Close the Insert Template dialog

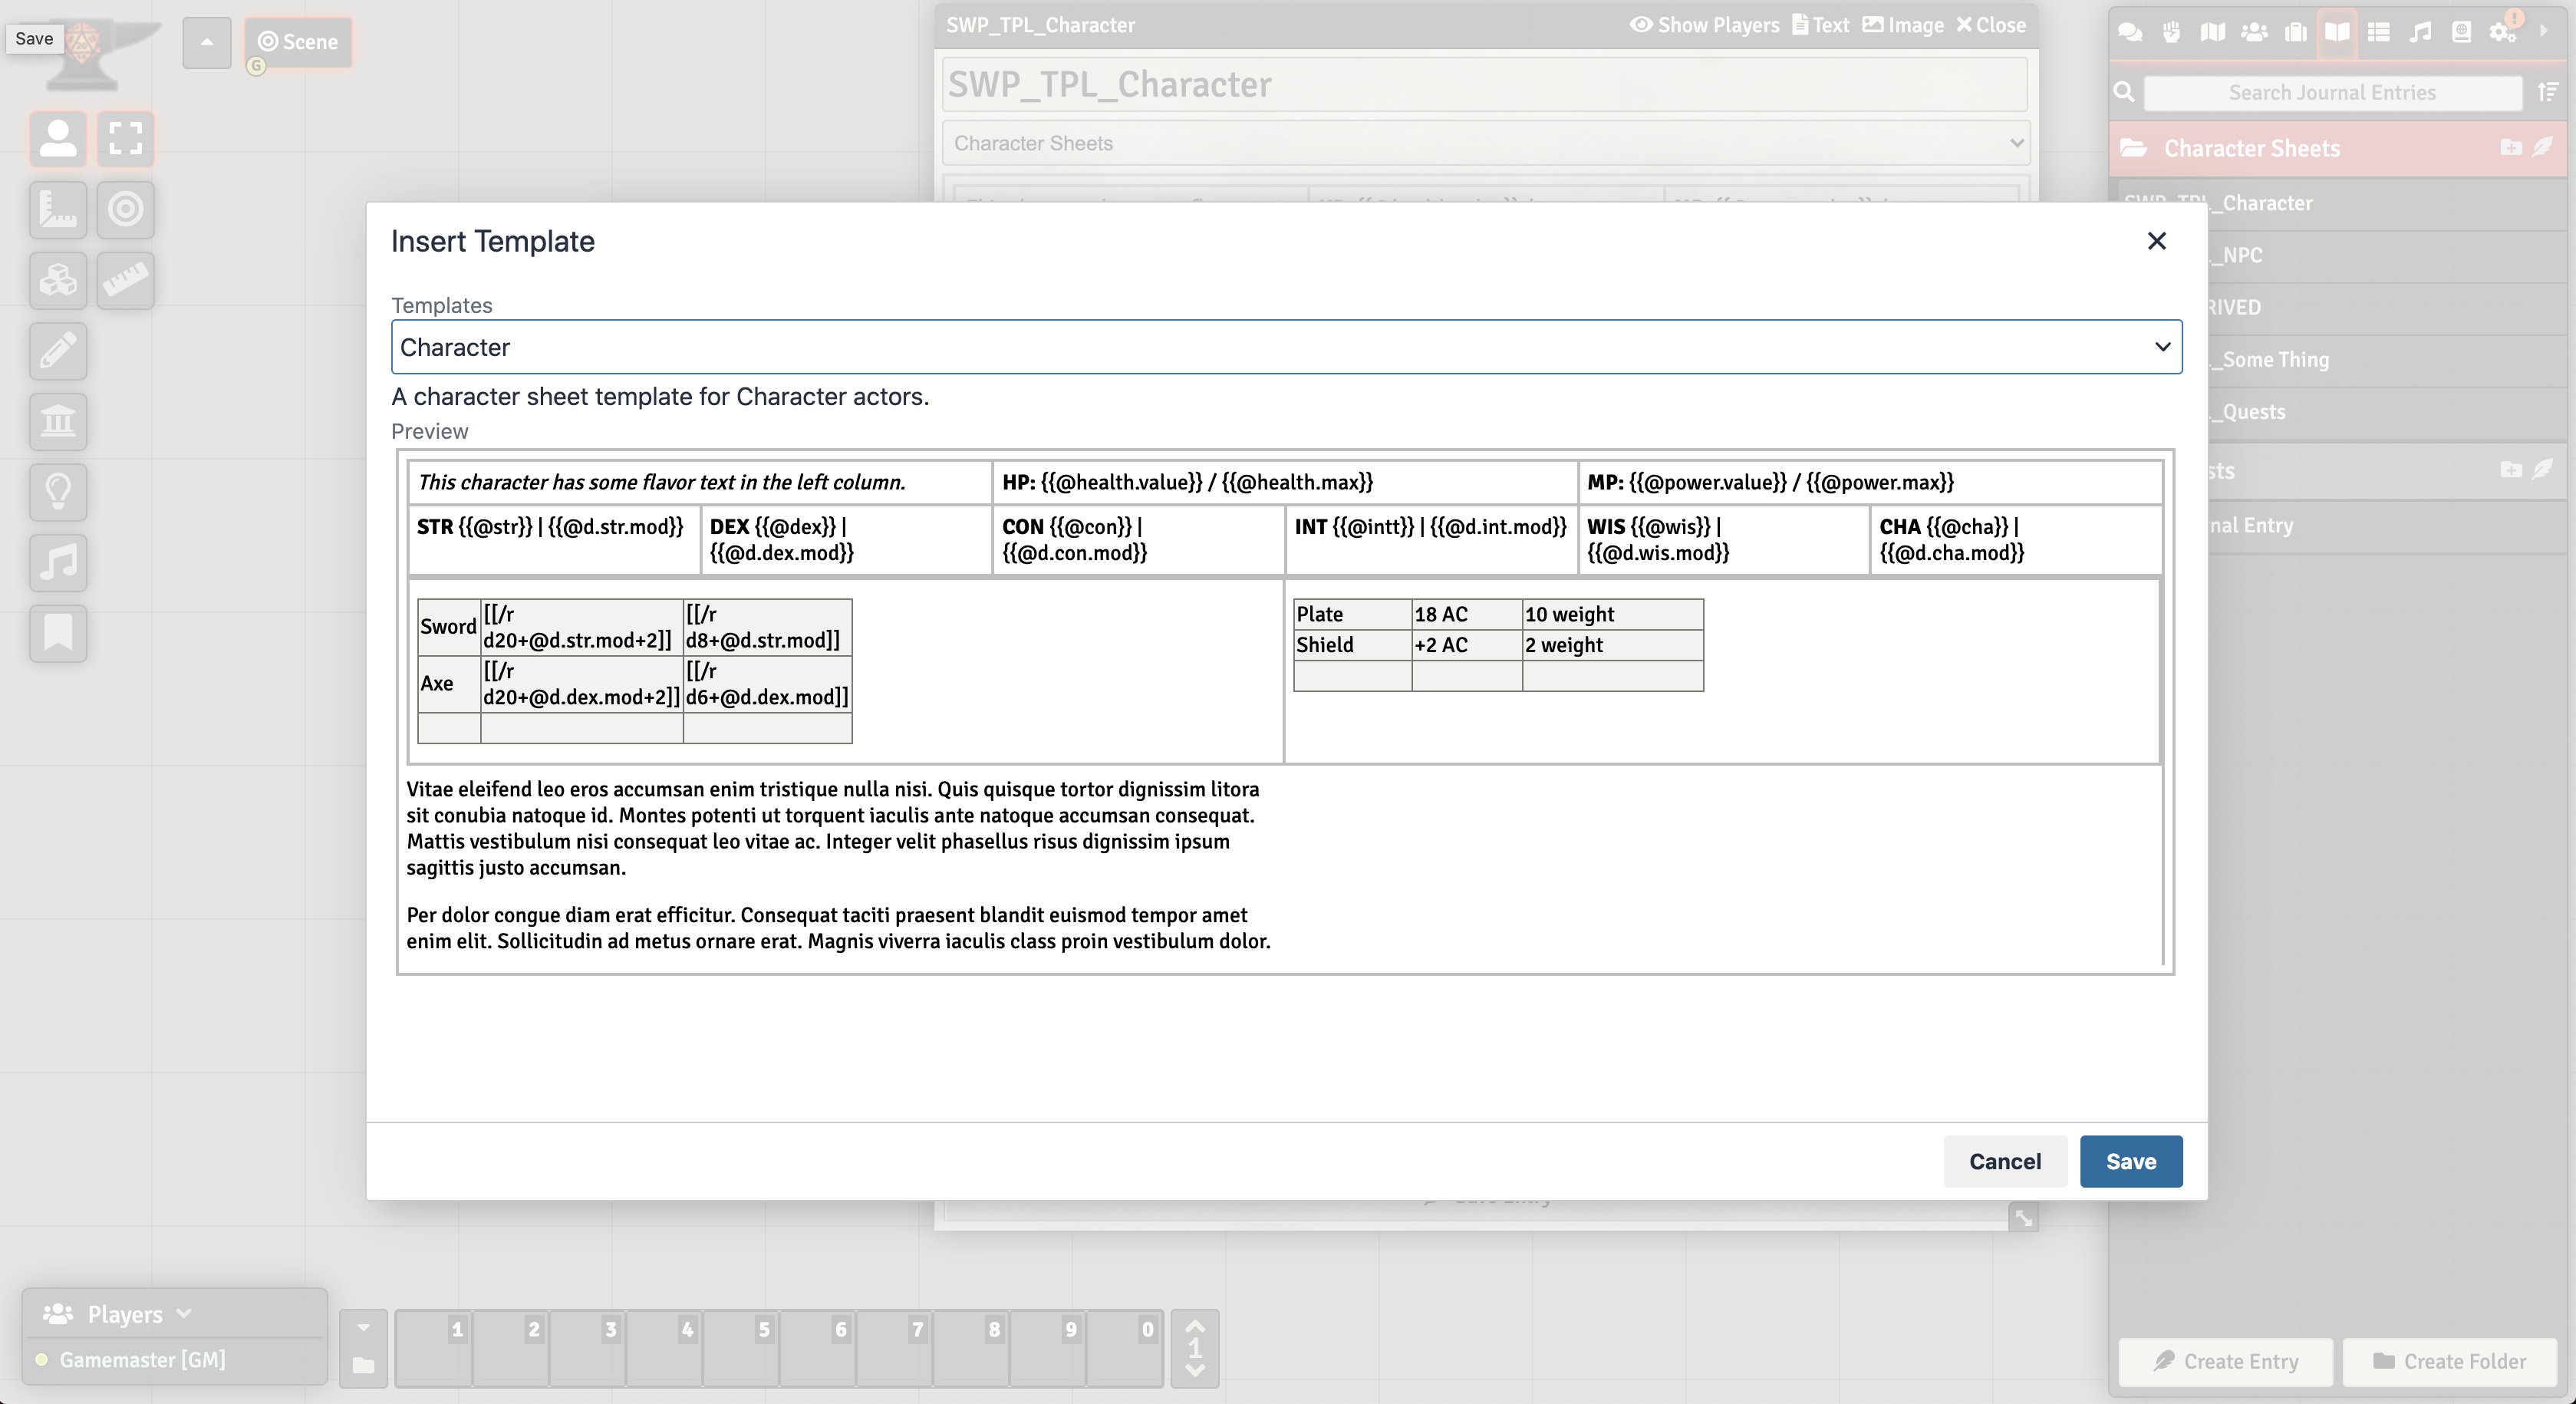pos(2157,241)
